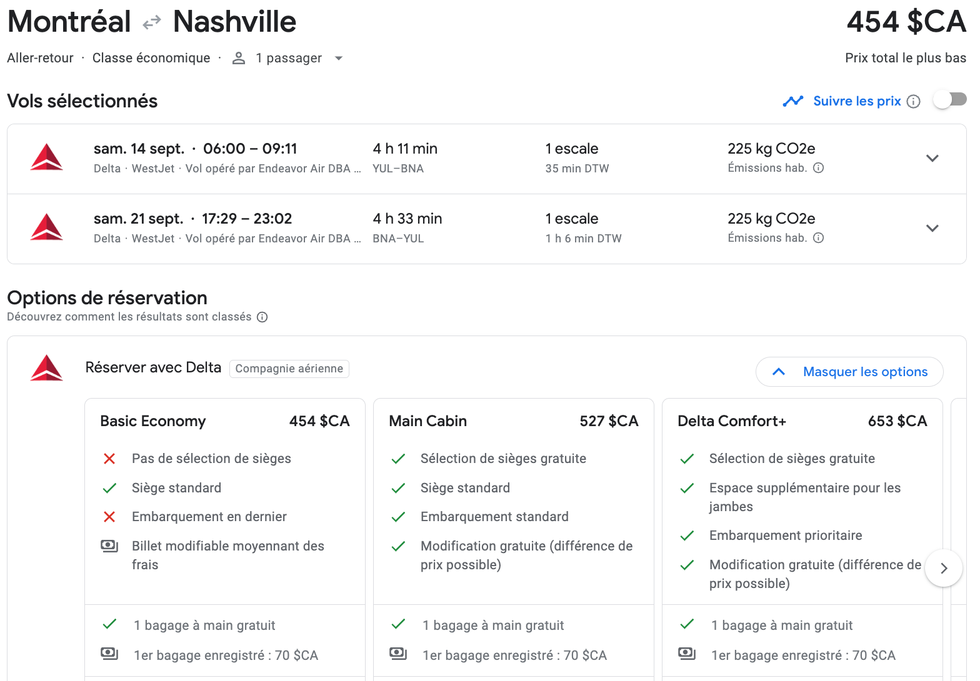Click the Delta logo next to 'Réserver avec Delta'
The width and height of the screenshot is (980, 681).
point(46,367)
